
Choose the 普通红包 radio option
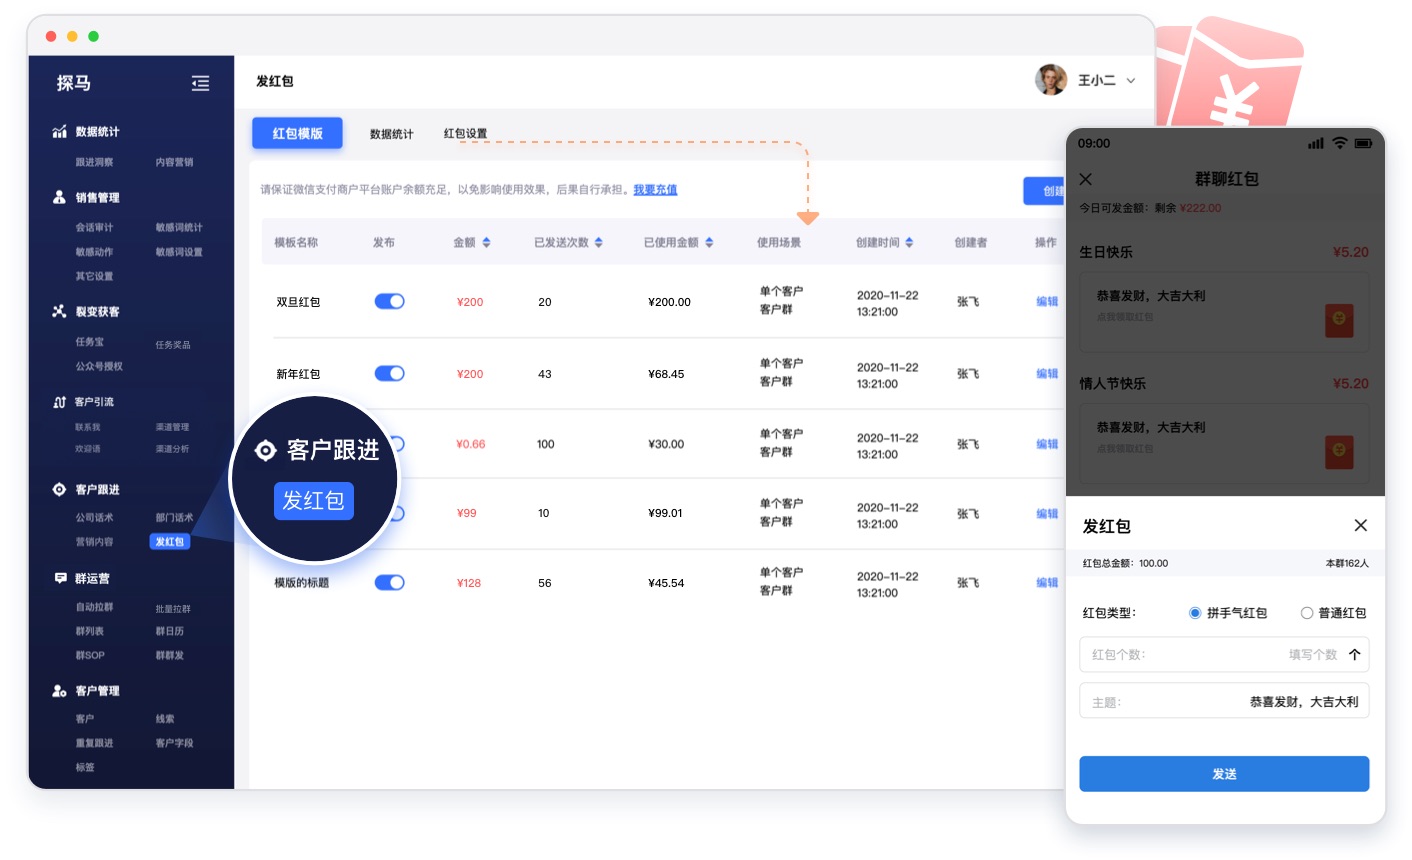point(1306,613)
